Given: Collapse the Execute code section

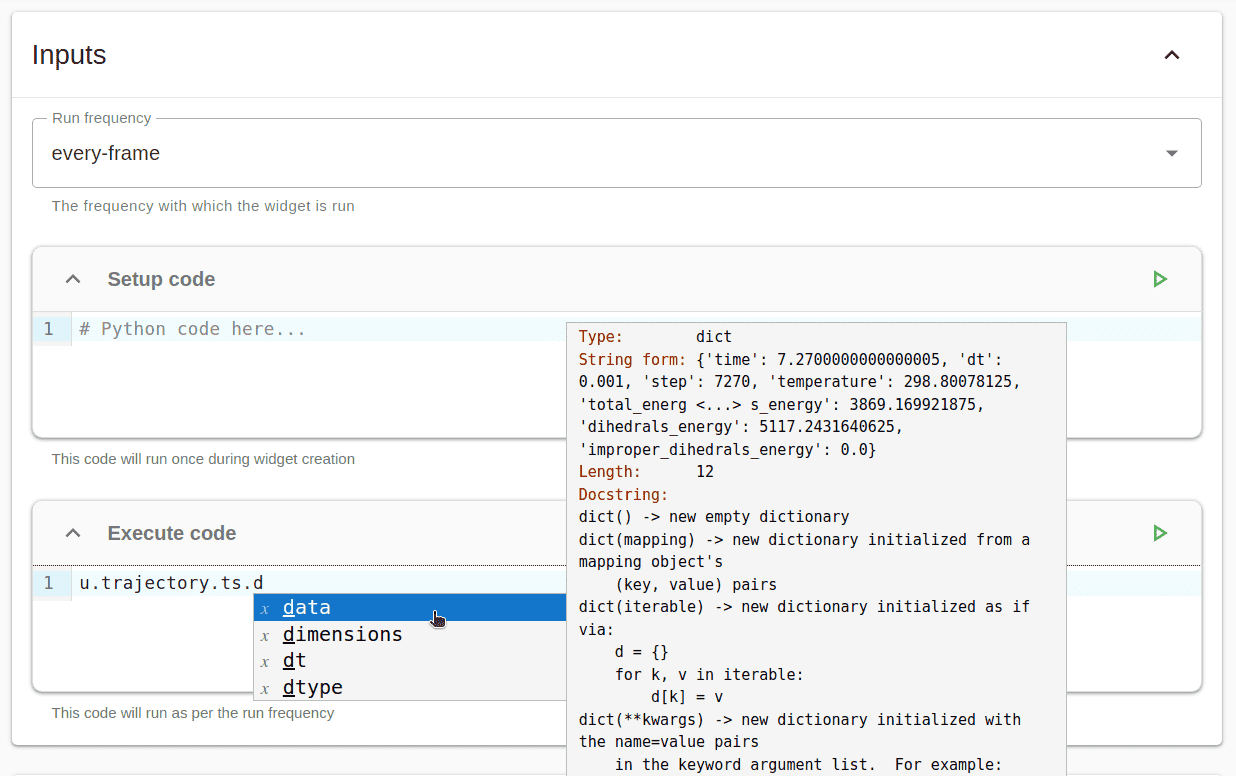Looking at the screenshot, I should (x=72, y=533).
